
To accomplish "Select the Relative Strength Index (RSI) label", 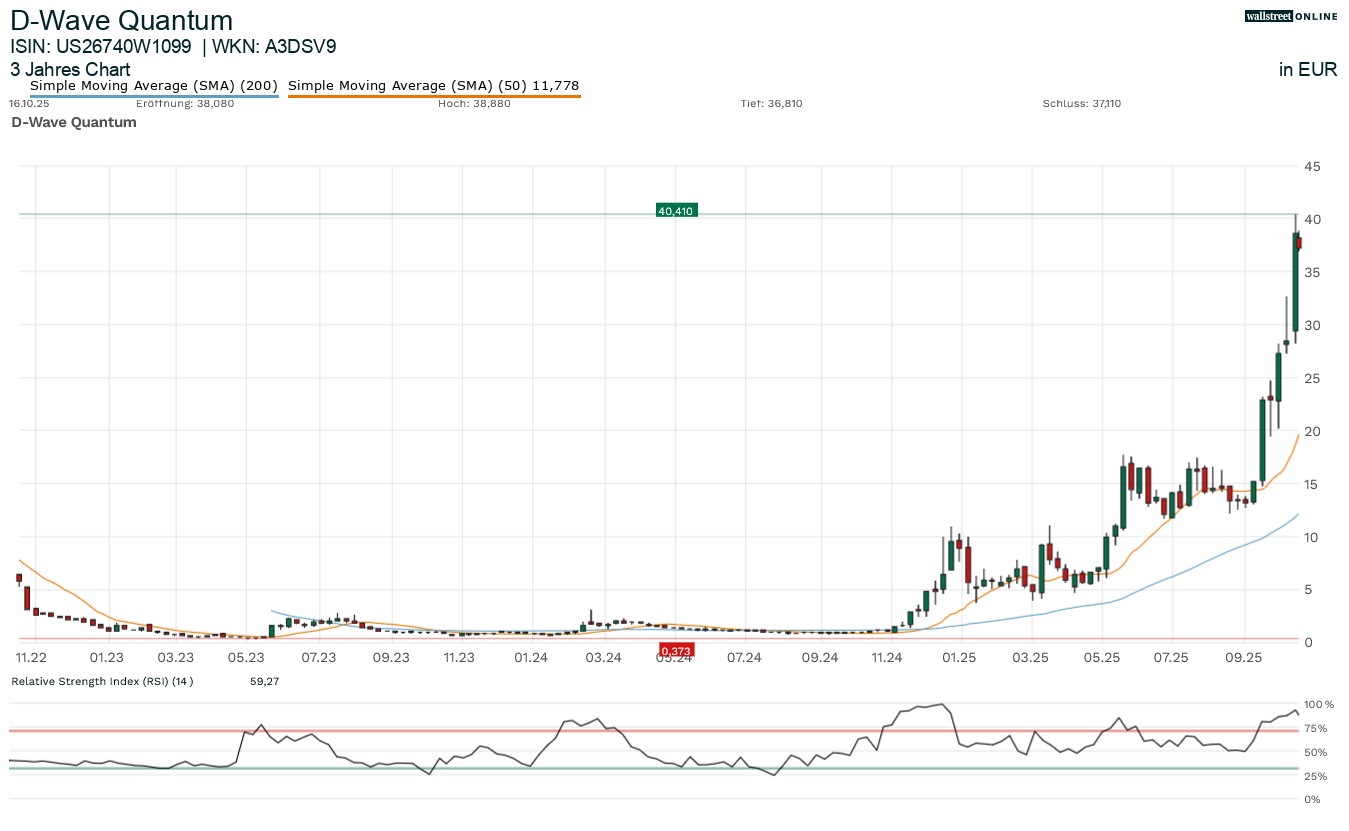I will 102,681.
